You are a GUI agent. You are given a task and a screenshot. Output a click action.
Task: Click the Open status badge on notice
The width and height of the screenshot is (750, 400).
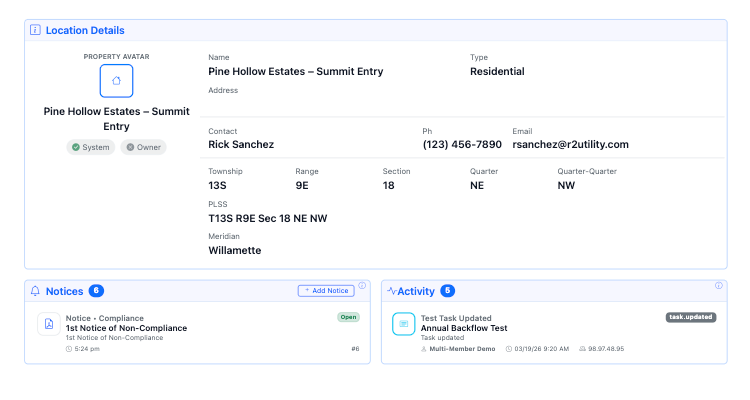click(347, 317)
